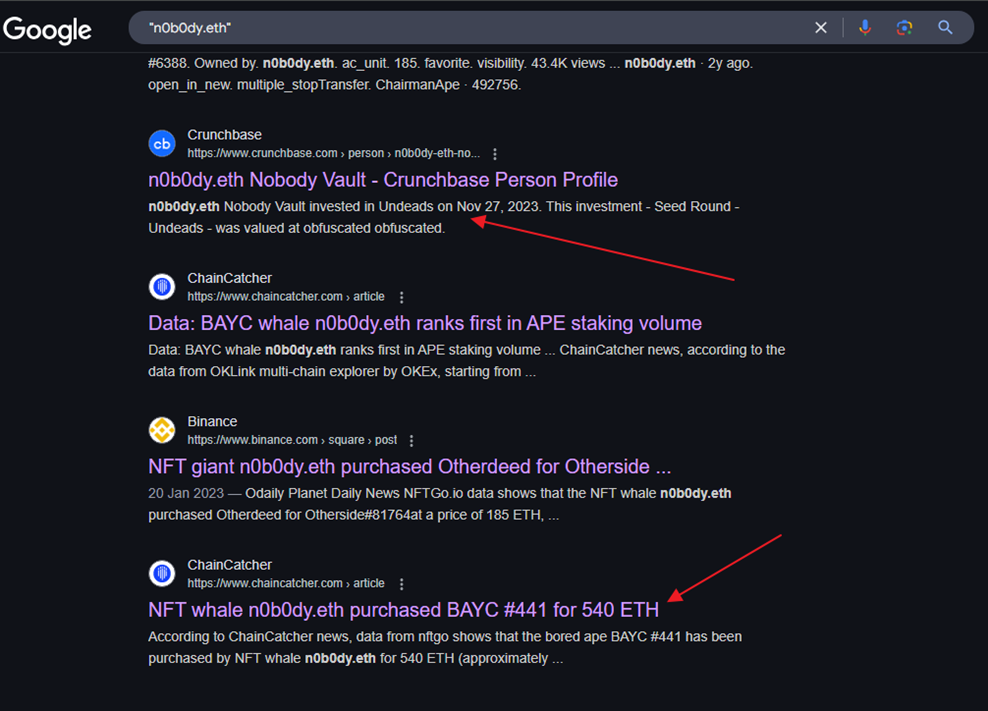Clear the search box text
The image size is (988, 711).
click(x=821, y=28)
